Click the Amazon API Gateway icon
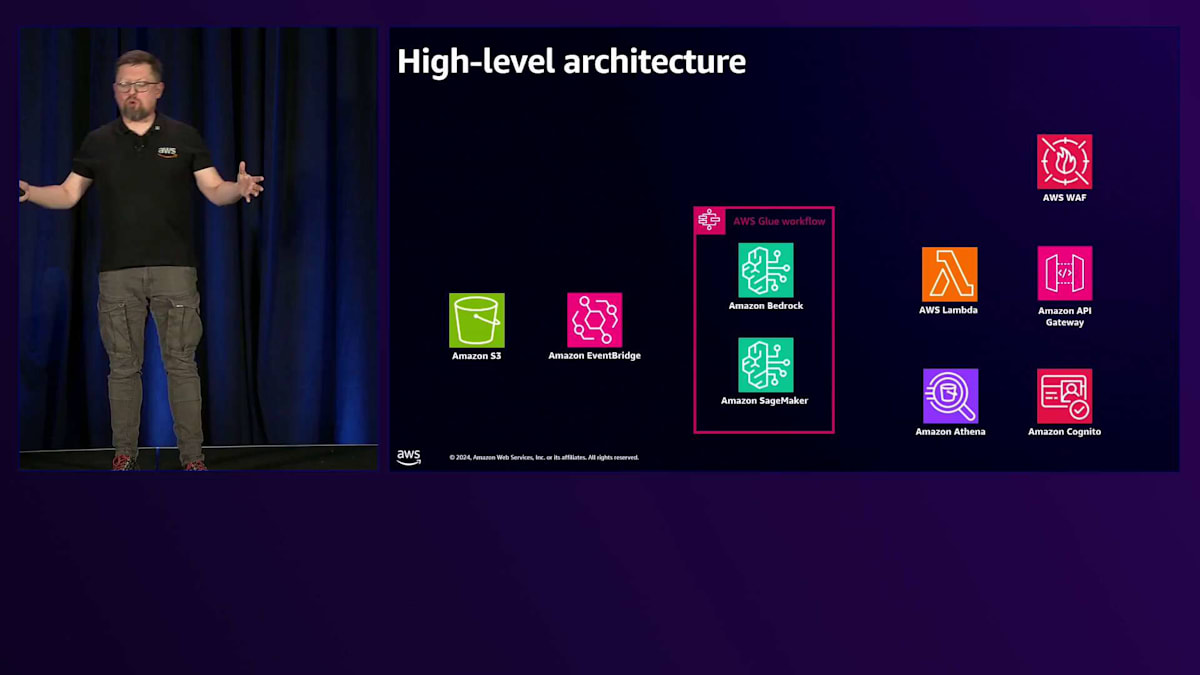 [1064, 273]
